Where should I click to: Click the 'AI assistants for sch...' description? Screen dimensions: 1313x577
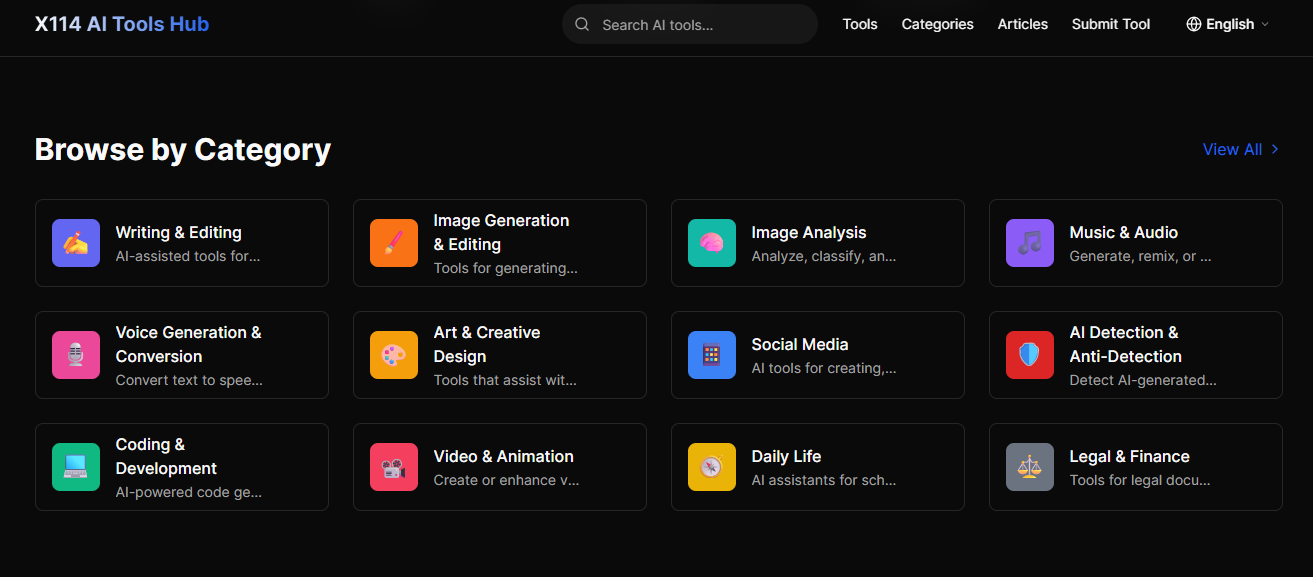823,480
